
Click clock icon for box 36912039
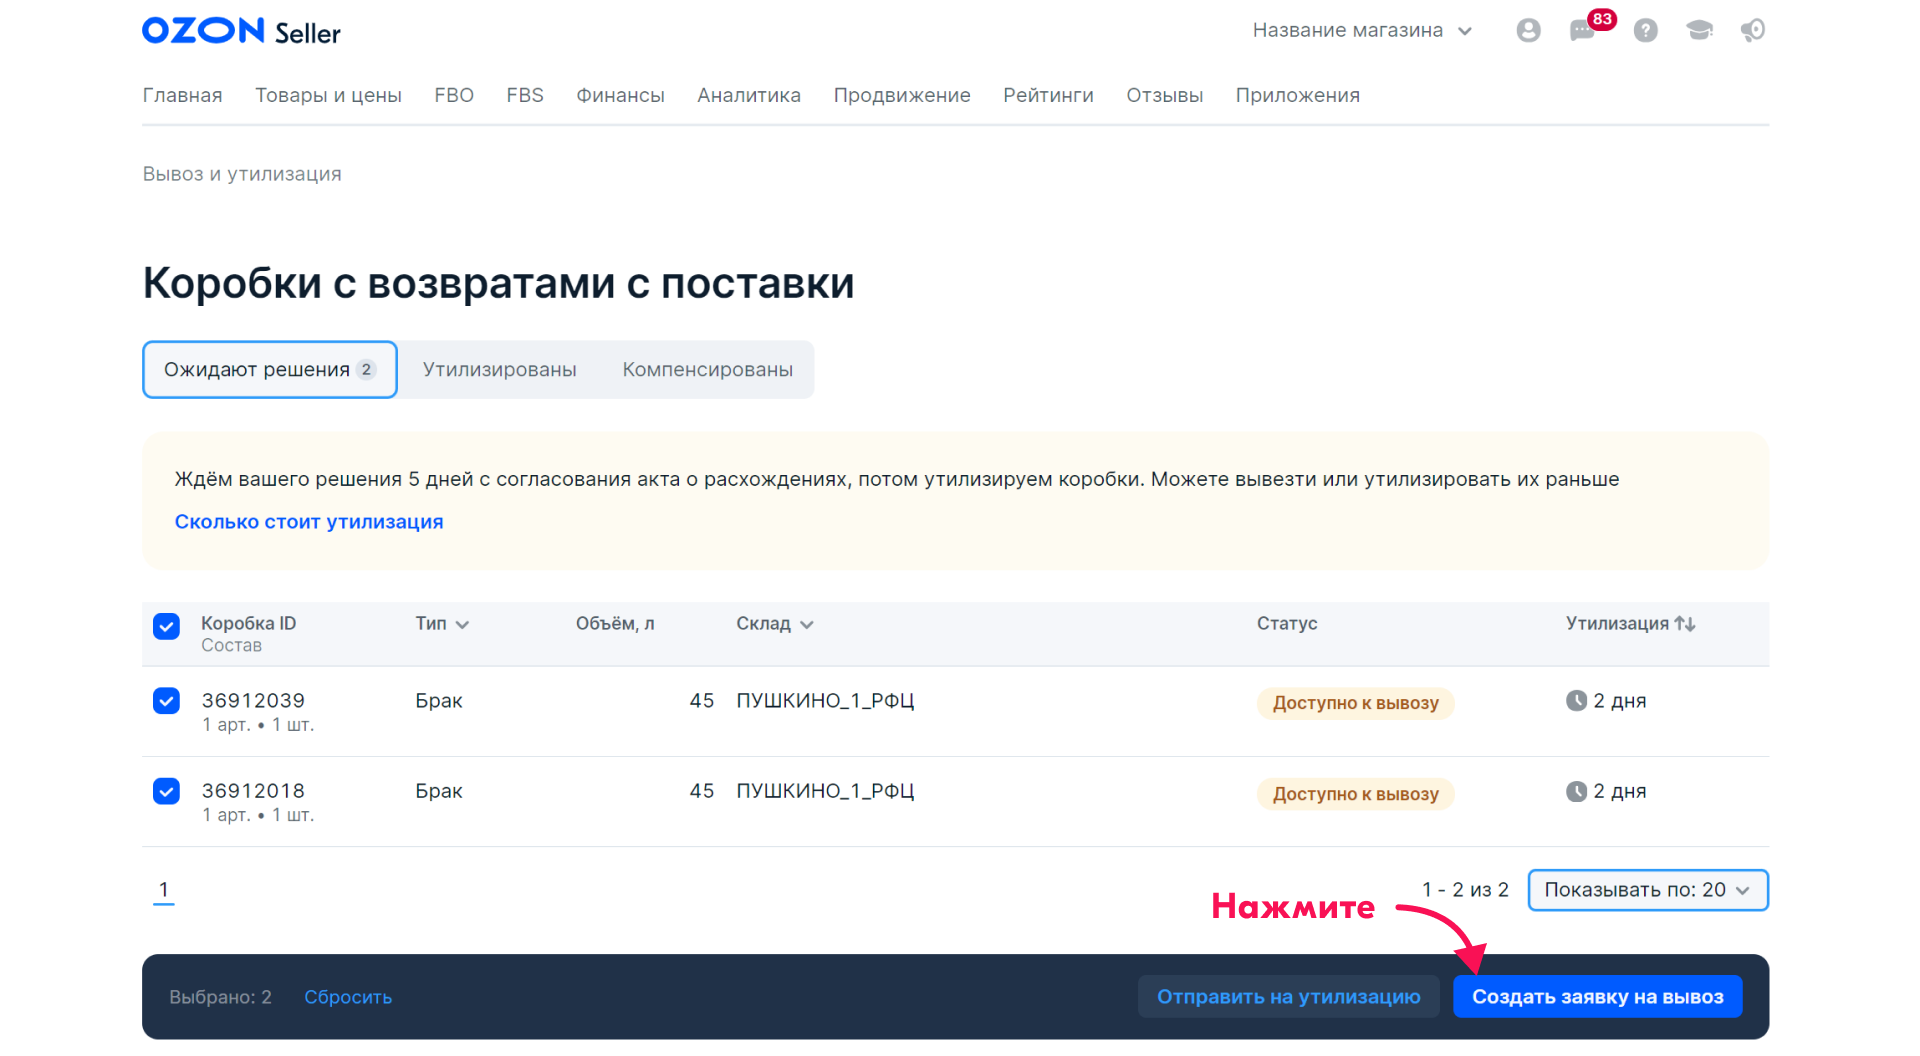1576,701
